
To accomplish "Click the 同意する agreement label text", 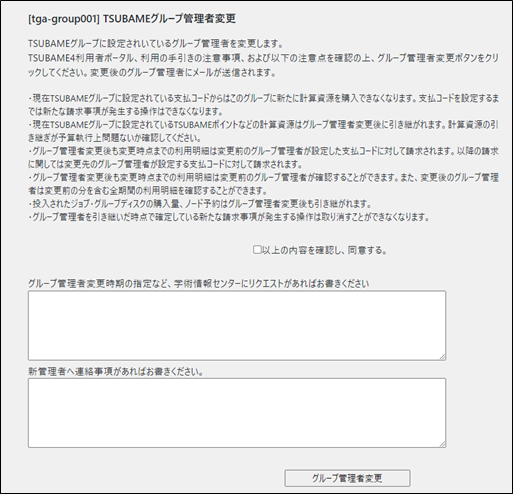I will [324, 250].
